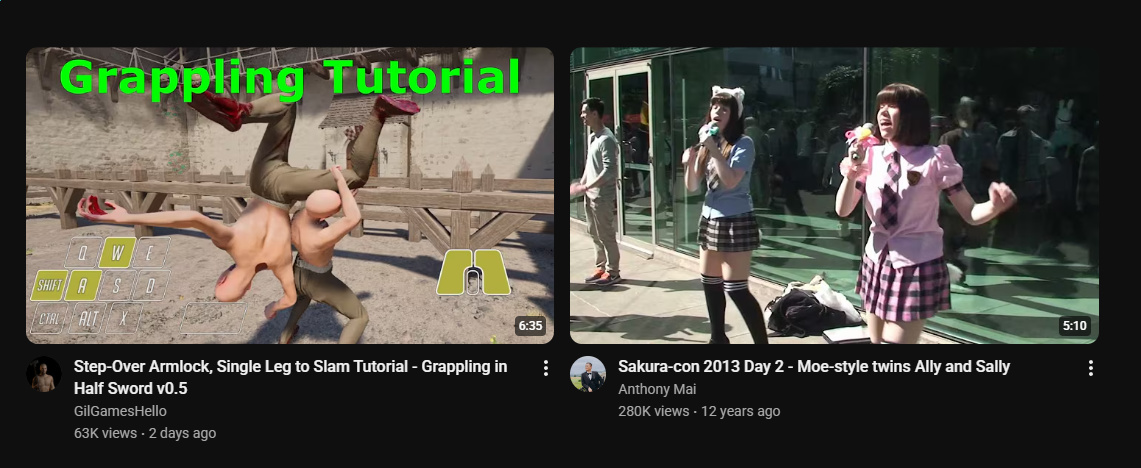The image size is (1141, 468).
Task: Click the 6:35 duration badge
Action: click(530, 325)
